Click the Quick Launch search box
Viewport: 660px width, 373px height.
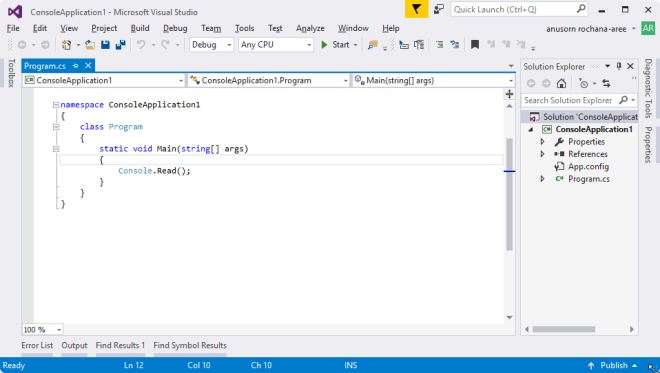tap(519, 9)
